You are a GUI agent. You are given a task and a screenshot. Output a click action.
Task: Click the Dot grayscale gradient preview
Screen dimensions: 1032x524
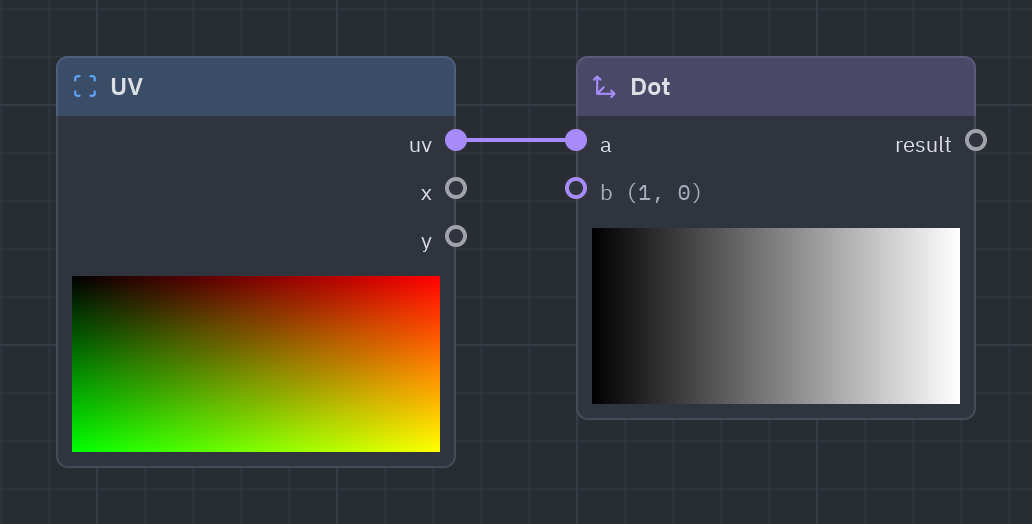[776, 316]
